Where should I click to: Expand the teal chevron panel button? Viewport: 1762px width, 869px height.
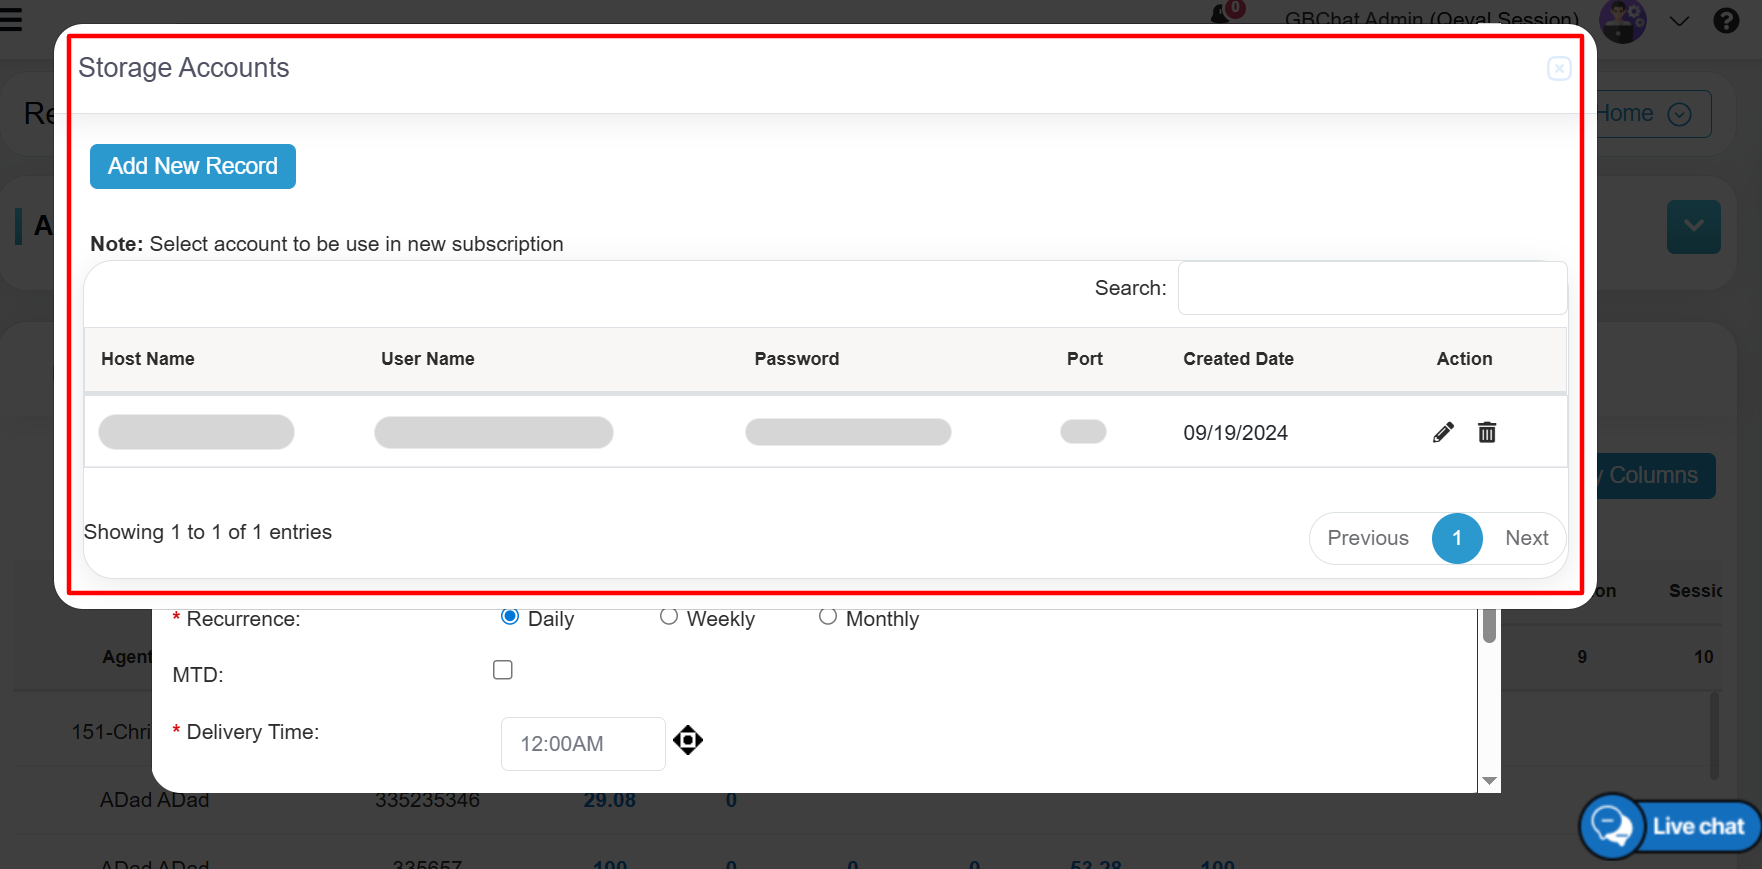(1693, 227)
